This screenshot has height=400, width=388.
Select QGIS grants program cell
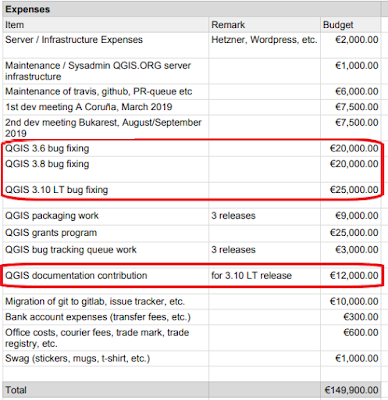point(106,233)
